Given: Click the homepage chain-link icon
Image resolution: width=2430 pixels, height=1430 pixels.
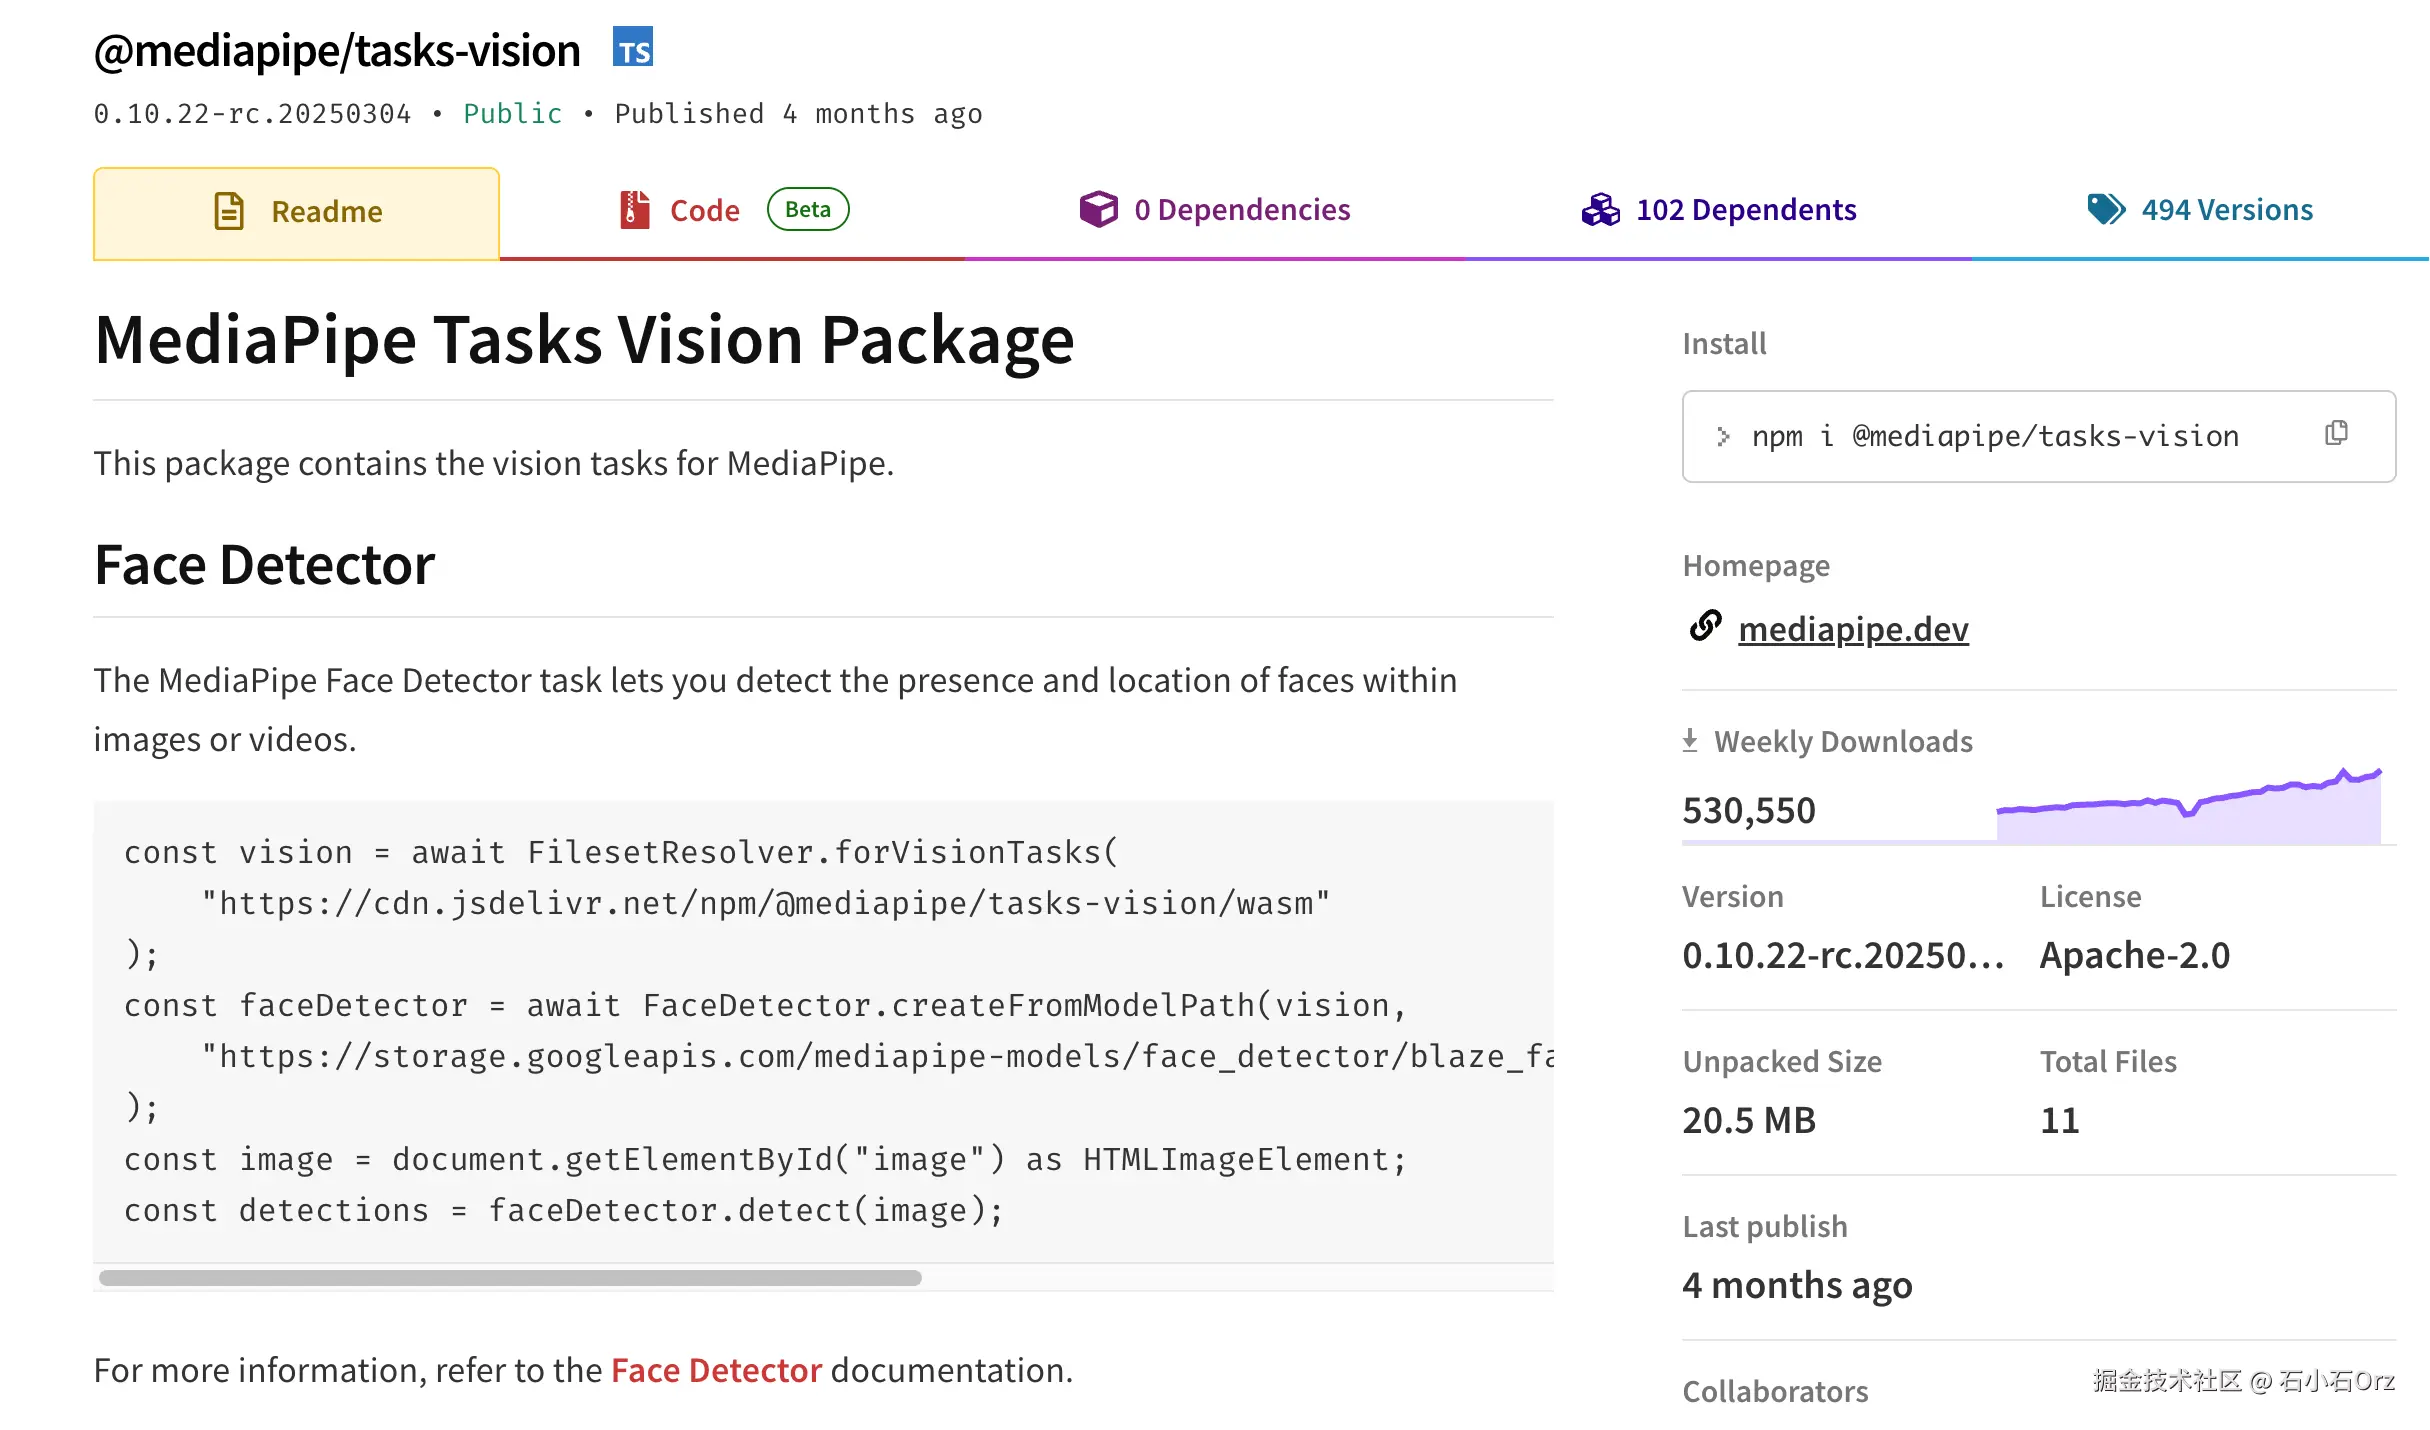Looking at the screenshot, I should pos(1706,627).
